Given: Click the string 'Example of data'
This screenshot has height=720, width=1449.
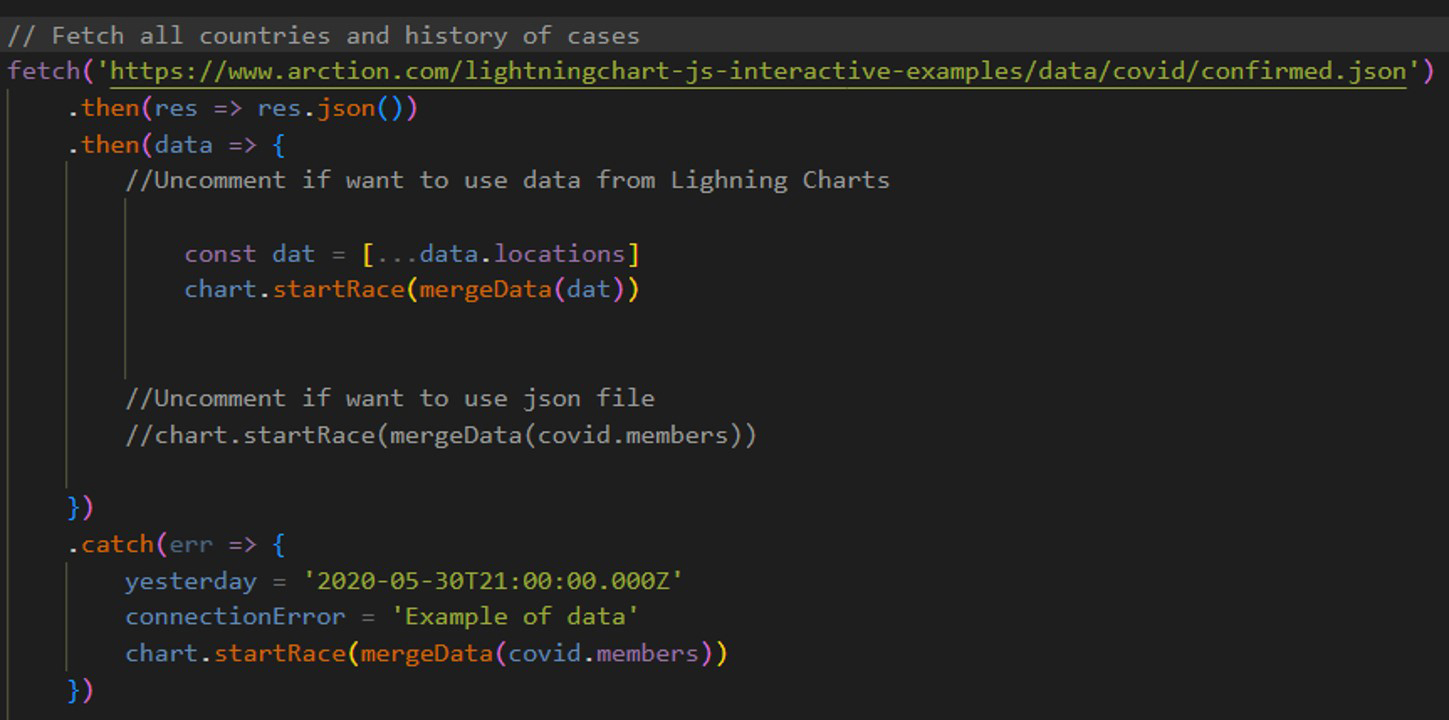Looking at the screenshot, I should click(515, 617).
